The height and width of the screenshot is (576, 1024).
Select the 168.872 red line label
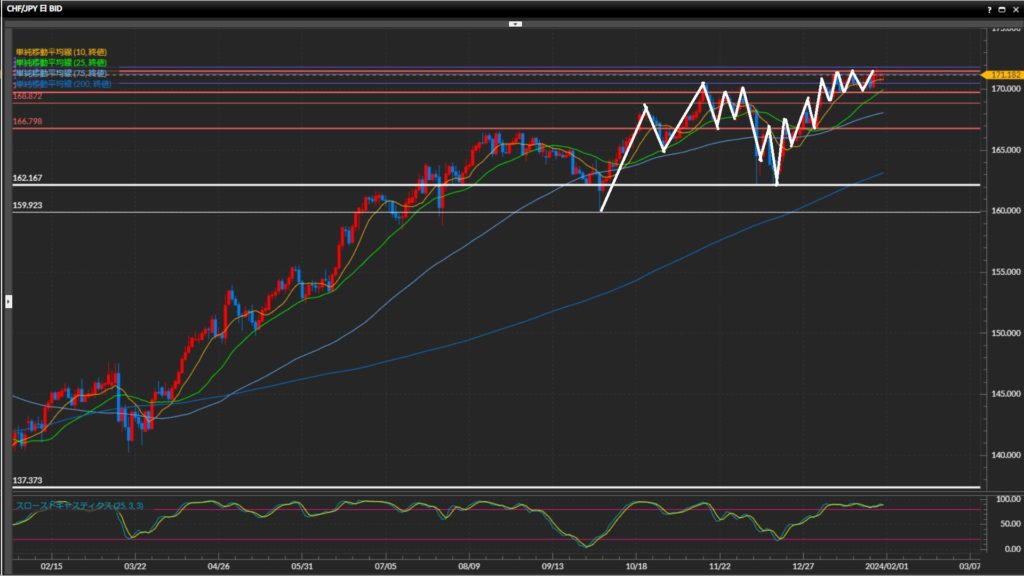pos(27,96)
